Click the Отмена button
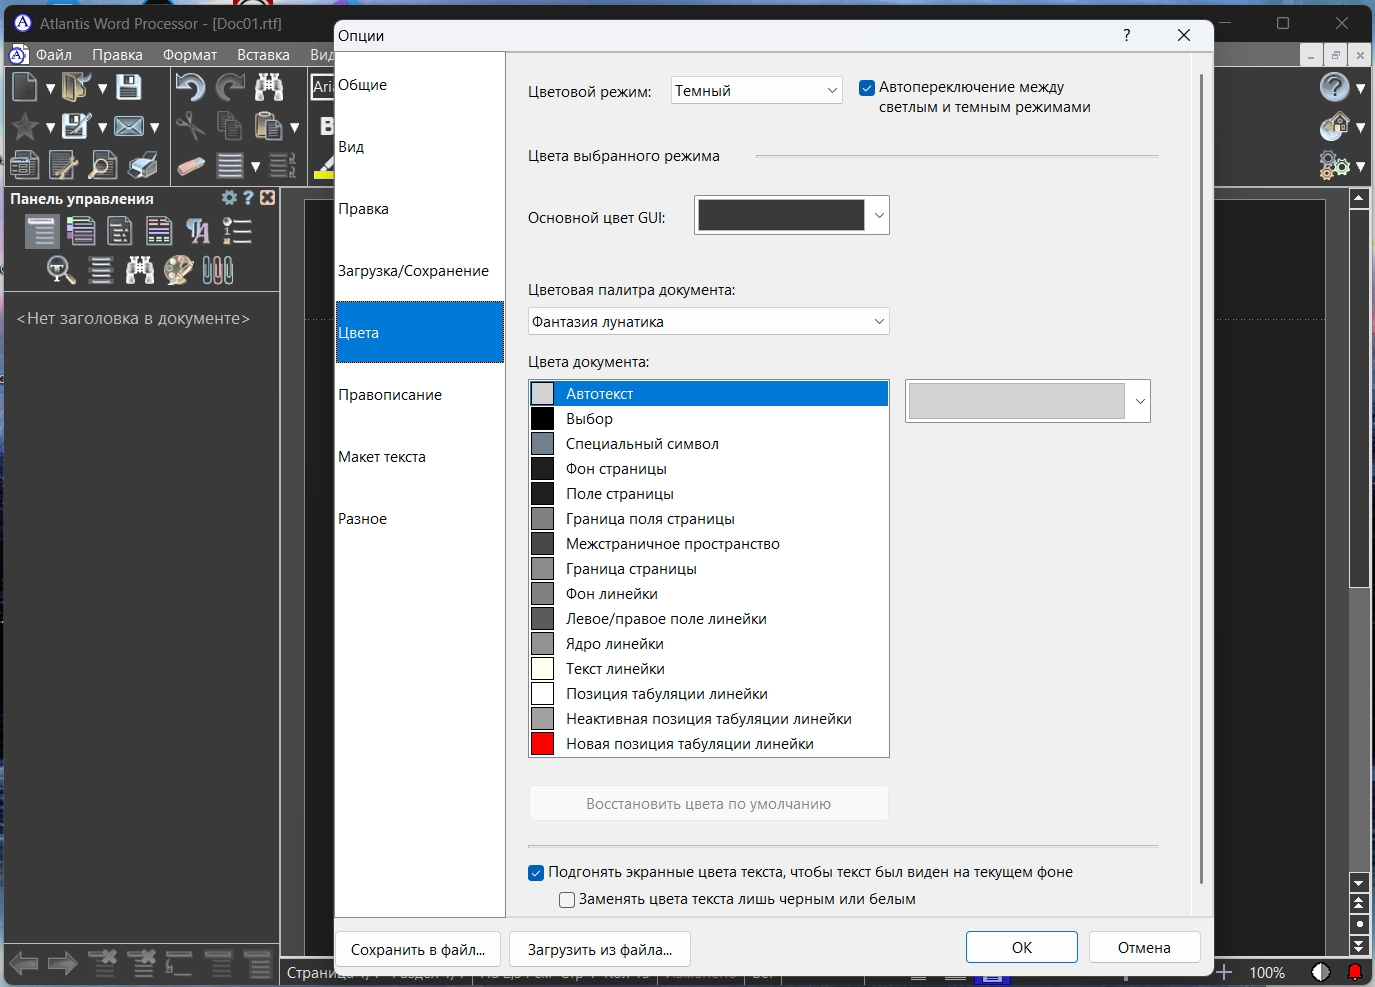The image size is (1375, 987). 1144,948
